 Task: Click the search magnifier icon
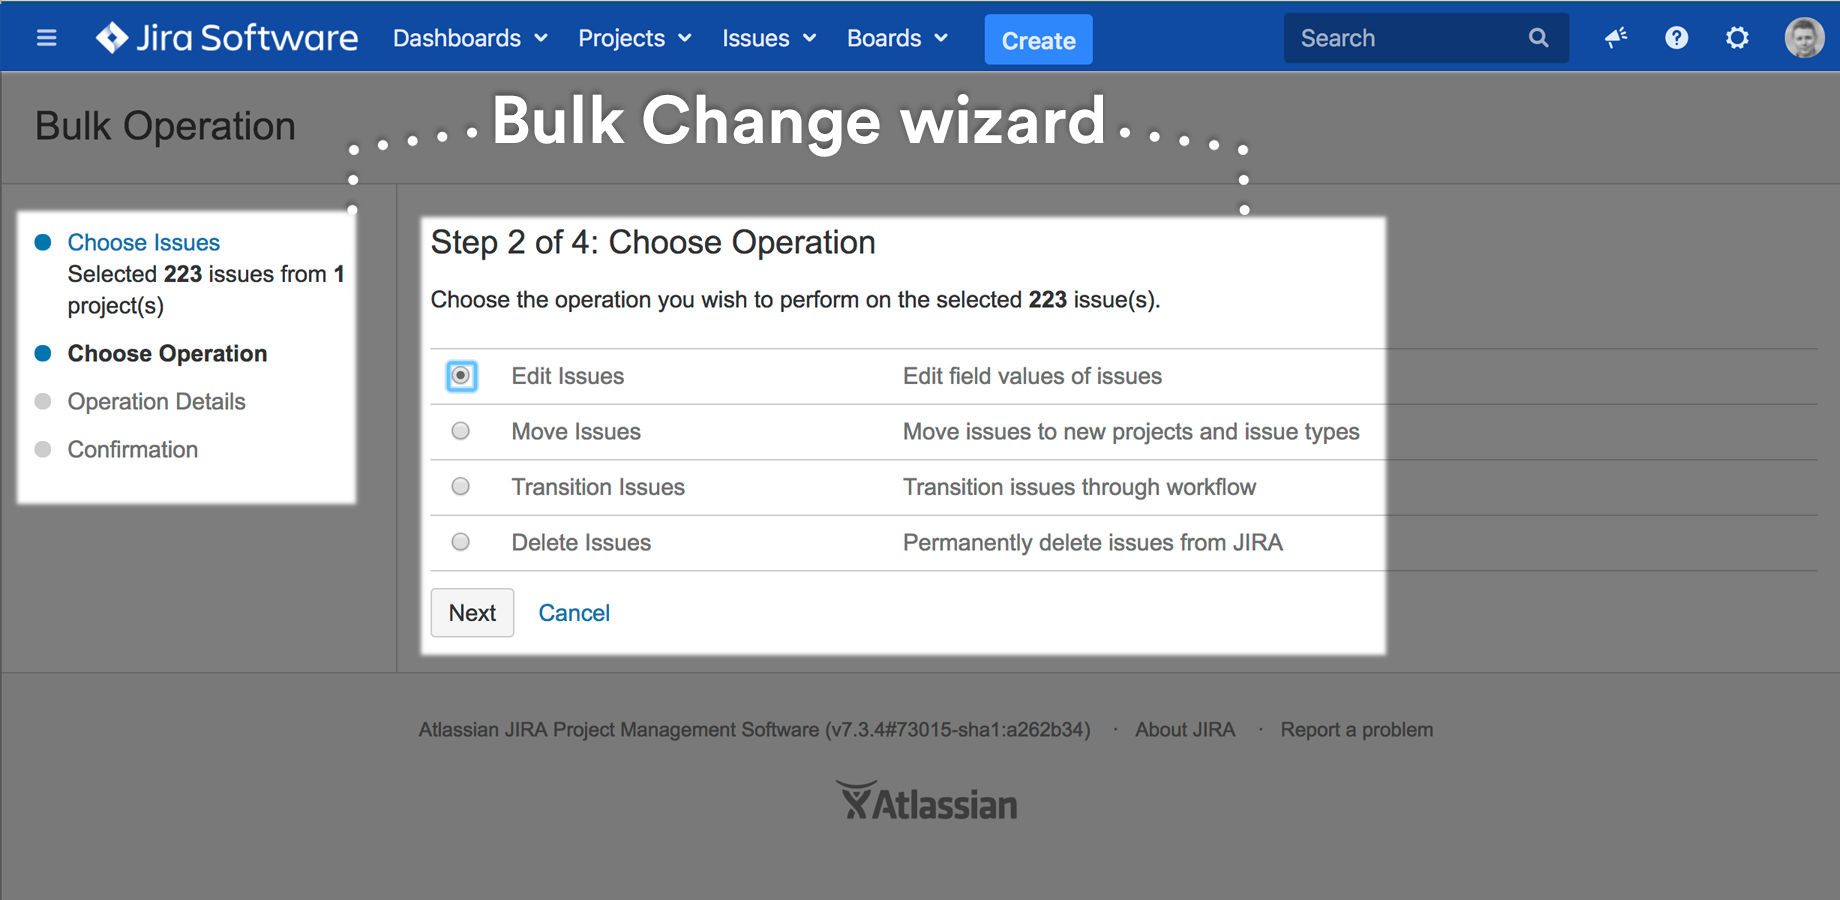(x=1538, y=38)
